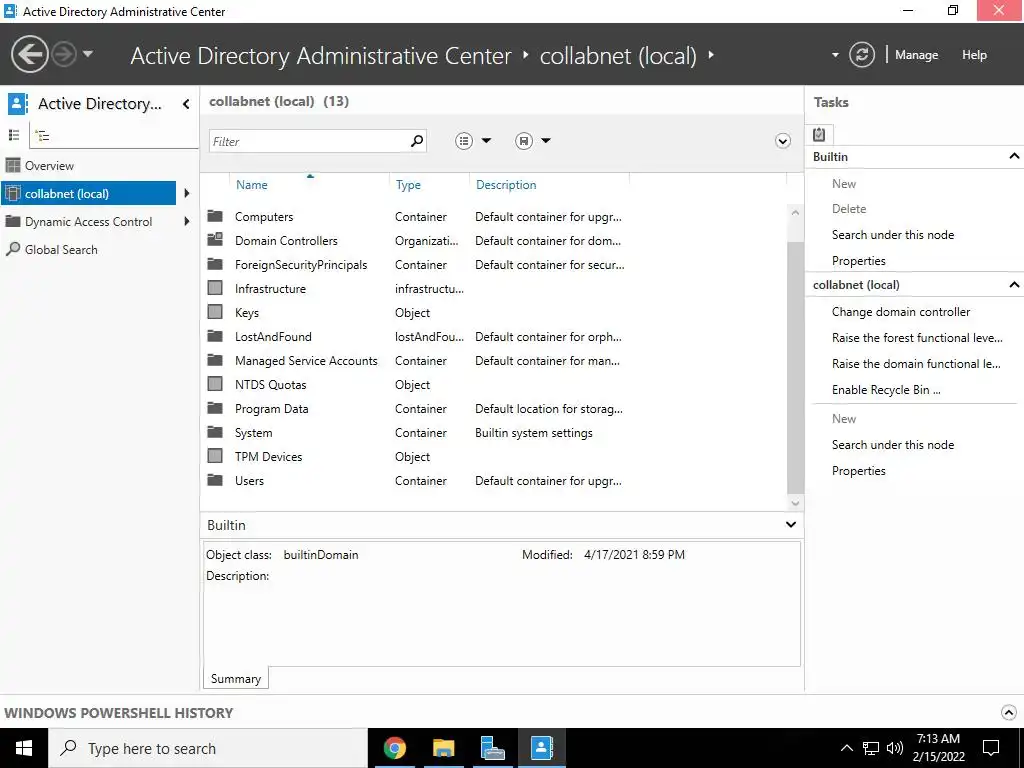
Task: Select the NTDS Quotas object icon
Action: (215, 384)
